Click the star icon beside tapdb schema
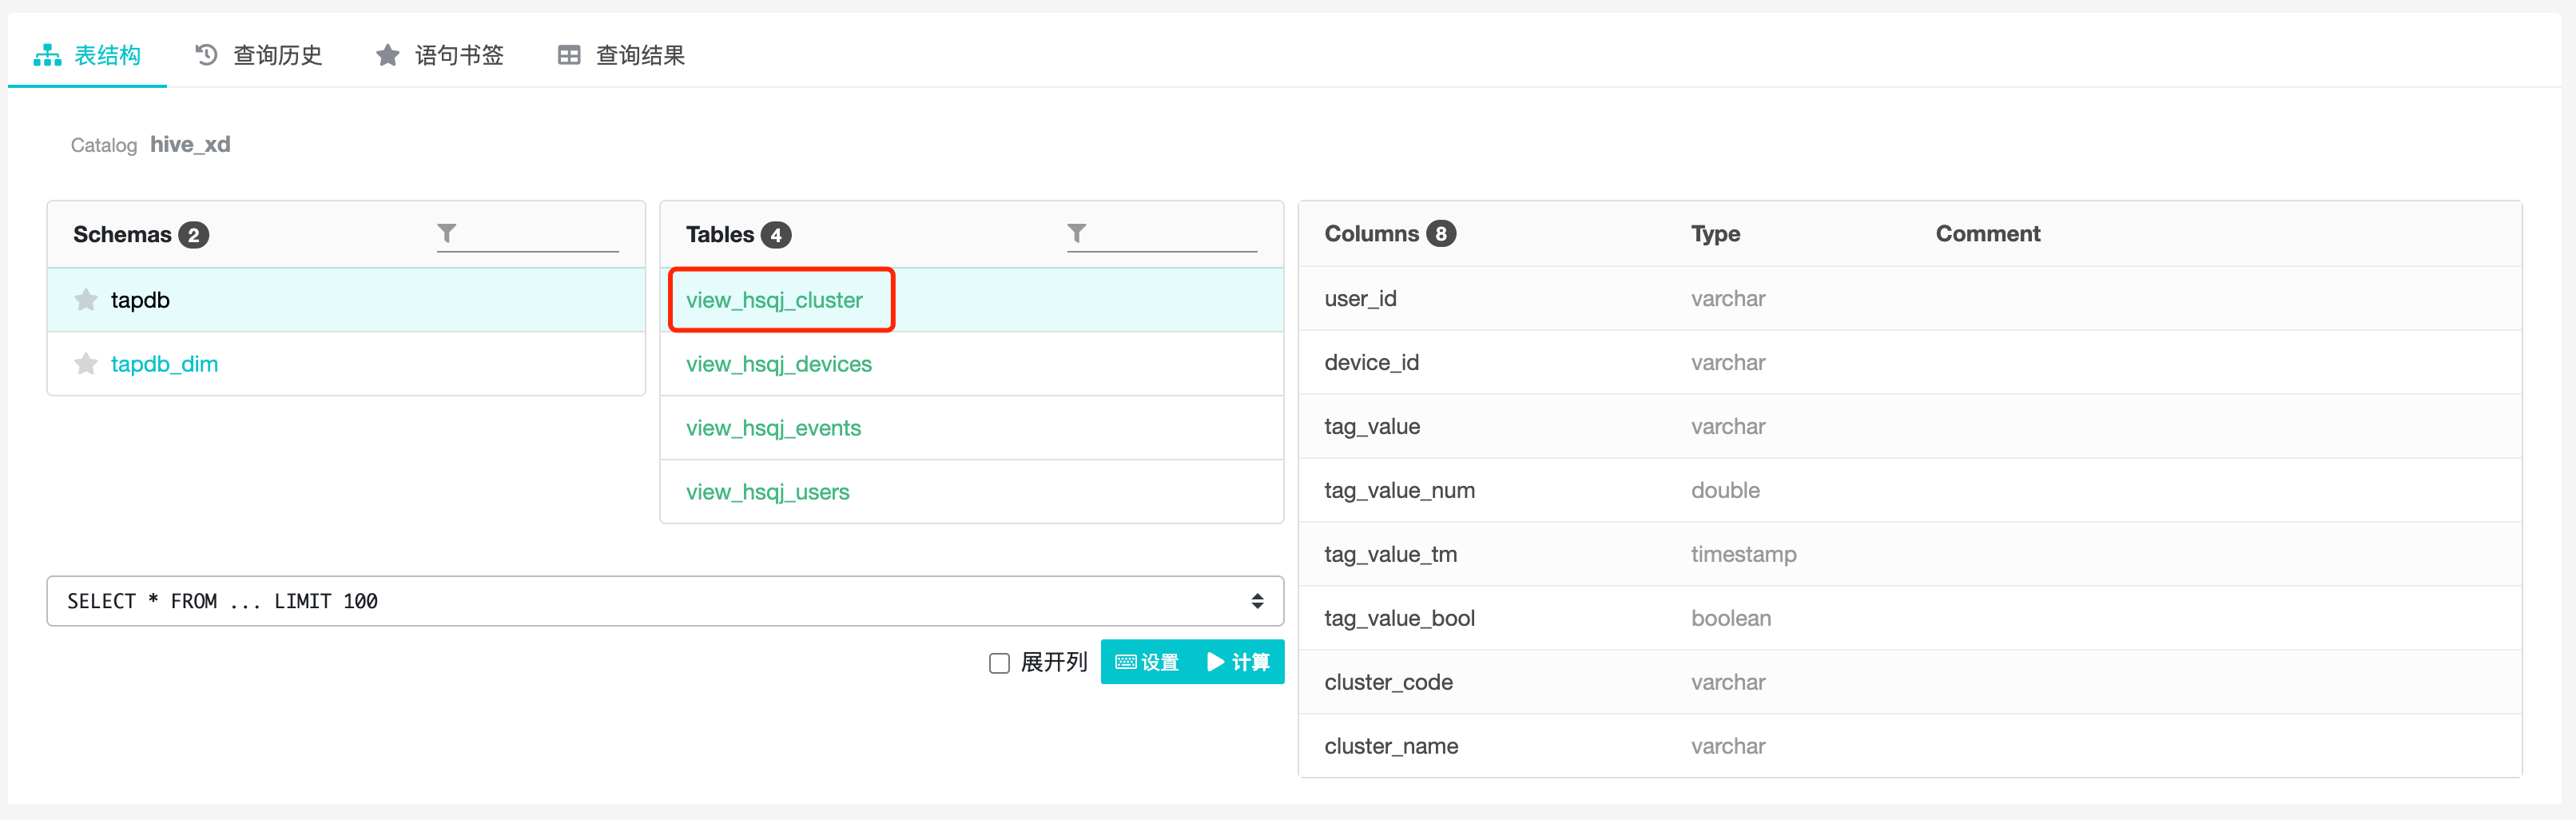This screenshot has height=820, width=2576. click(x=86, y=300)
